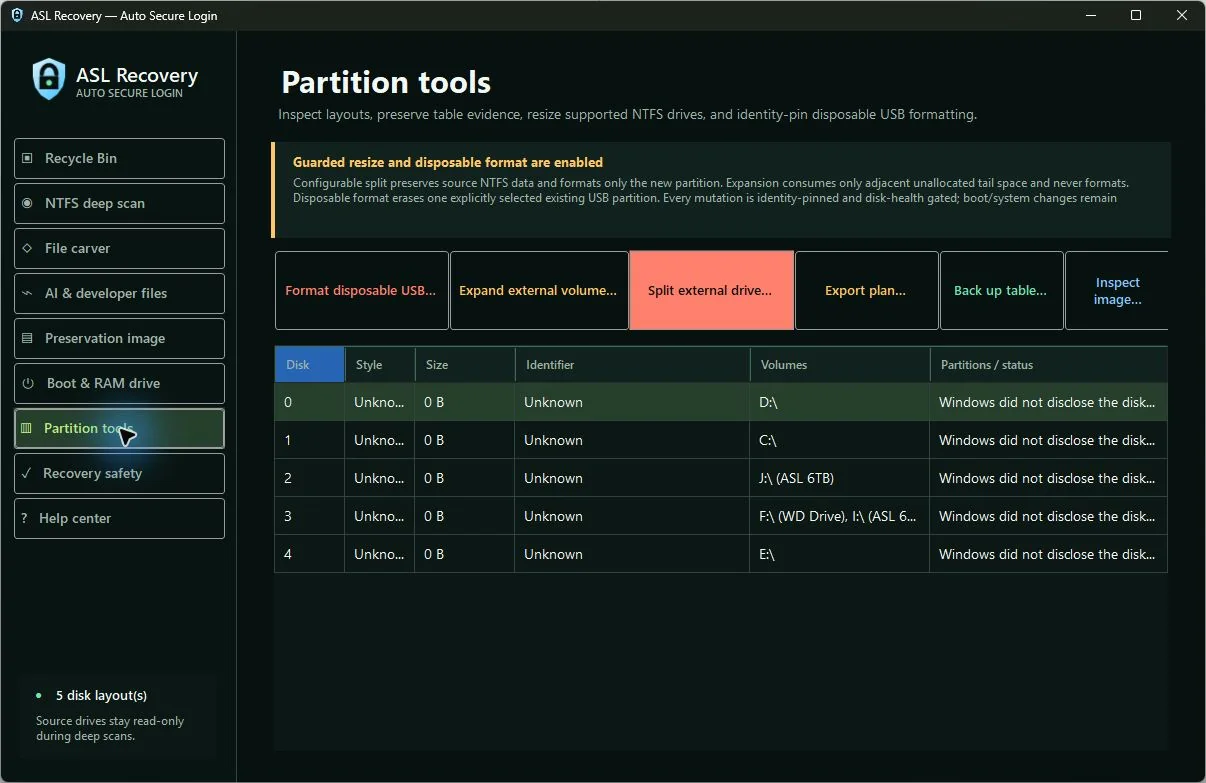Click the 5 disk layout(s) status text
This screenshot has height=783, width=1206.
tap(101, 695)
